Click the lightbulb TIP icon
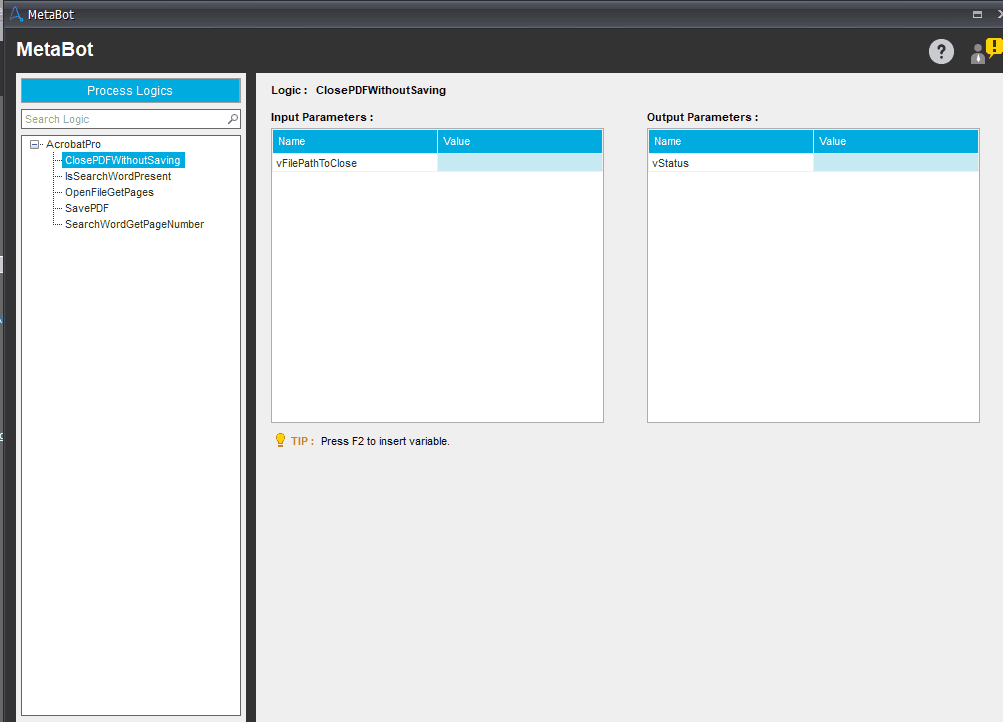The width and height of the screenshot is (1003, 722). 280,440
